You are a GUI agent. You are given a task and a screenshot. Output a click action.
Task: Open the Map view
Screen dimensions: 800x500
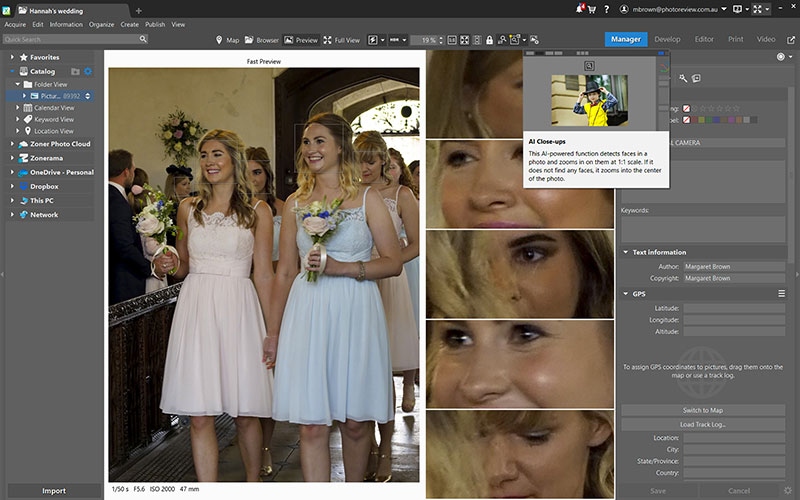pos(227,40)
